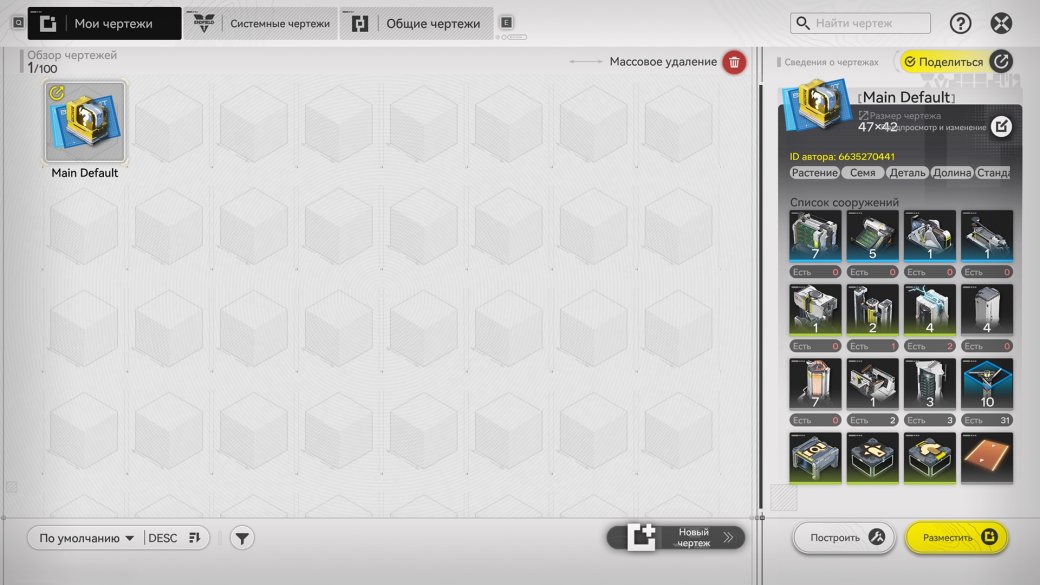Open blueprint preview and edit icon

[1001, 126]
